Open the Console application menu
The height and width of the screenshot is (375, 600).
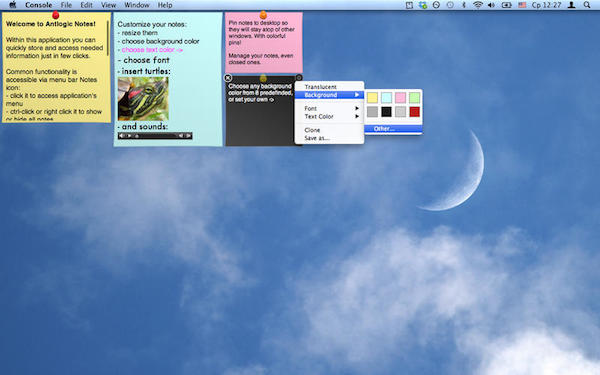[x=38, y=5]
